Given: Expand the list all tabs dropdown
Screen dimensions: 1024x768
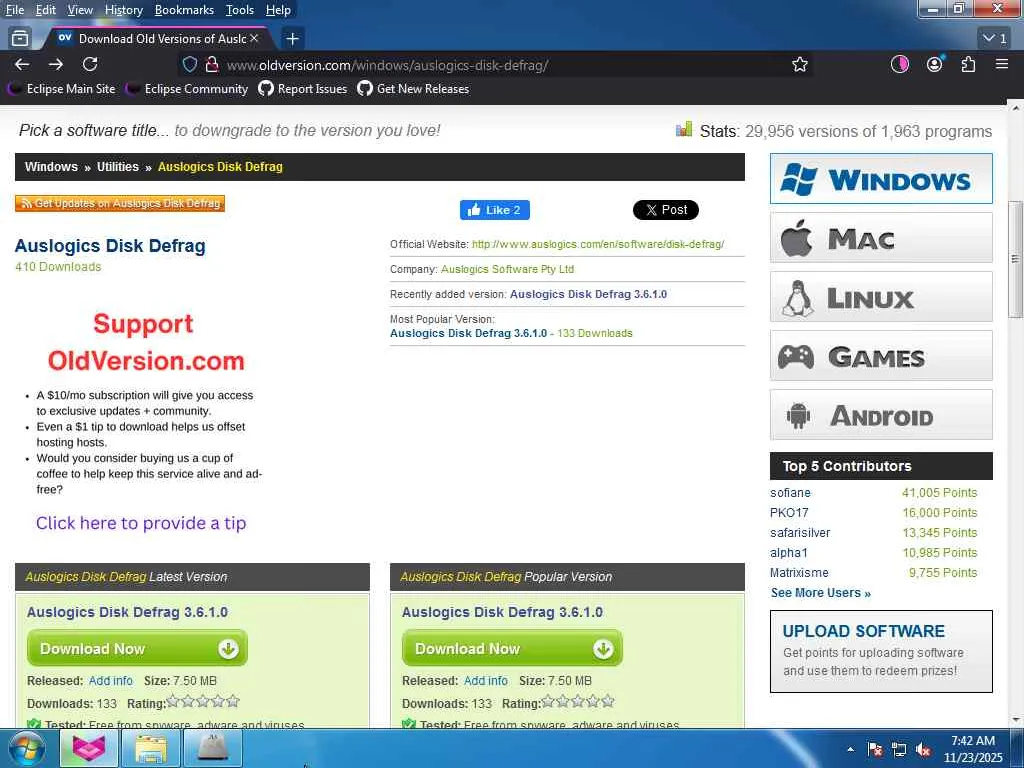Looking at the screenshot, I should (995, 39).
